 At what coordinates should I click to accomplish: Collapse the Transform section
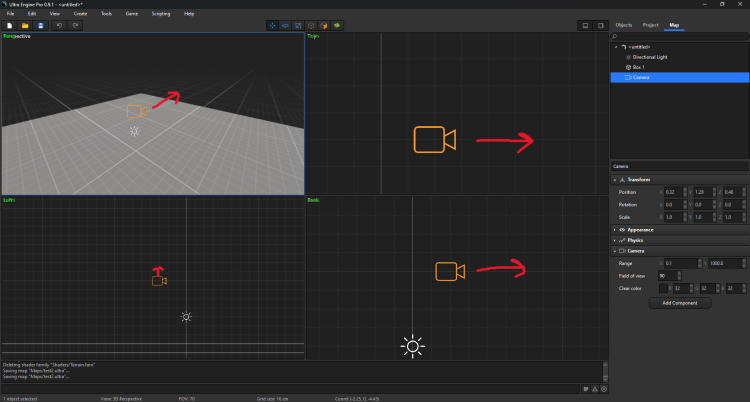[614, 179]
